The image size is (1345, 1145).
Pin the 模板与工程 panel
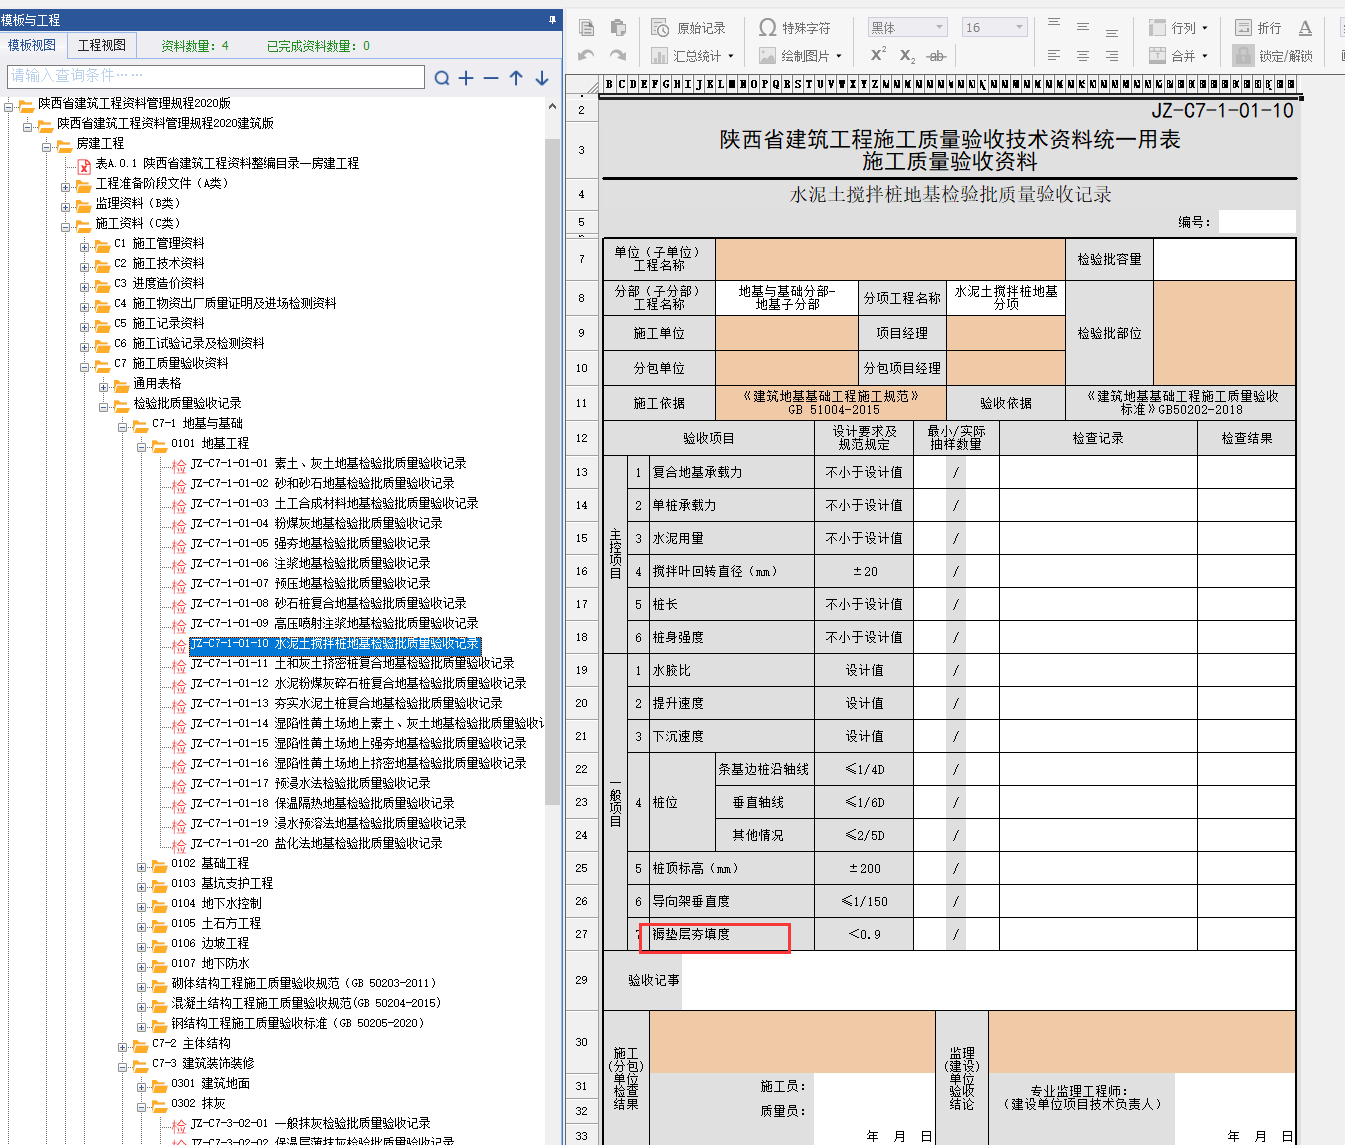(x=552, y=20)
